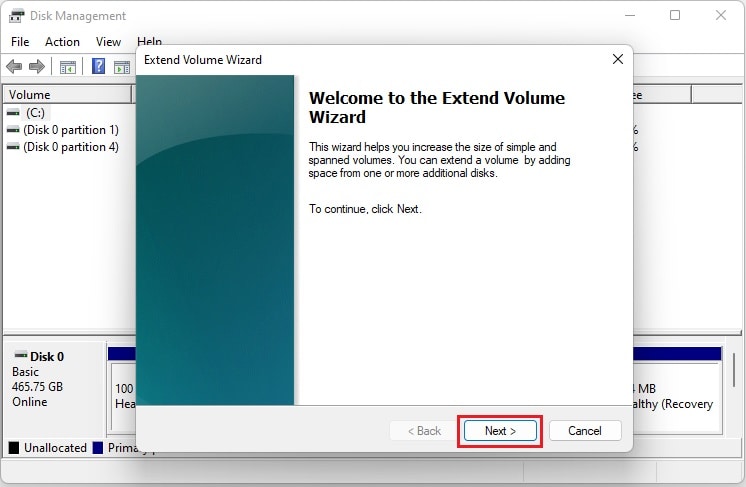Click the Forward arrow toolbar icon
Screen dimensions: 746x487
(37, 67)
